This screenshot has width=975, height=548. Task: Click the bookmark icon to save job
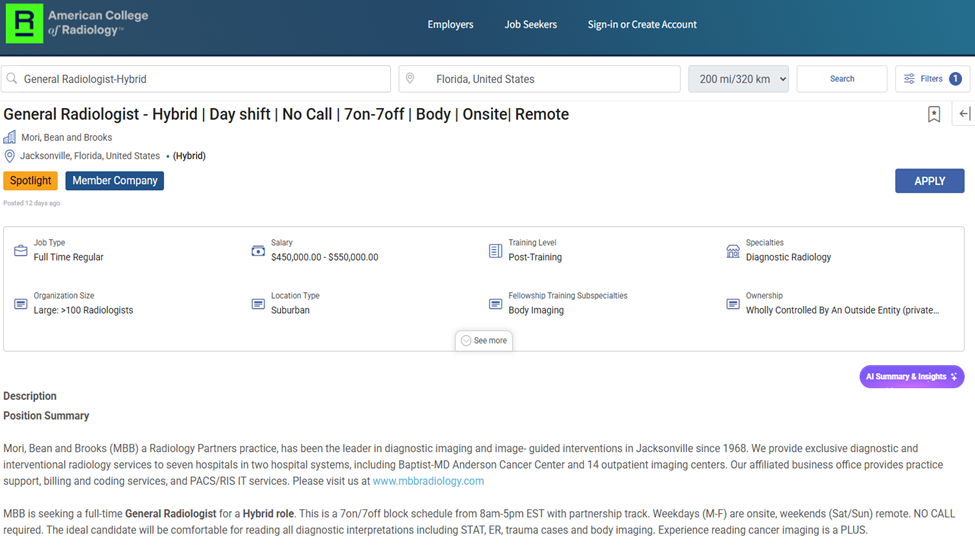[x=933, y=115]
